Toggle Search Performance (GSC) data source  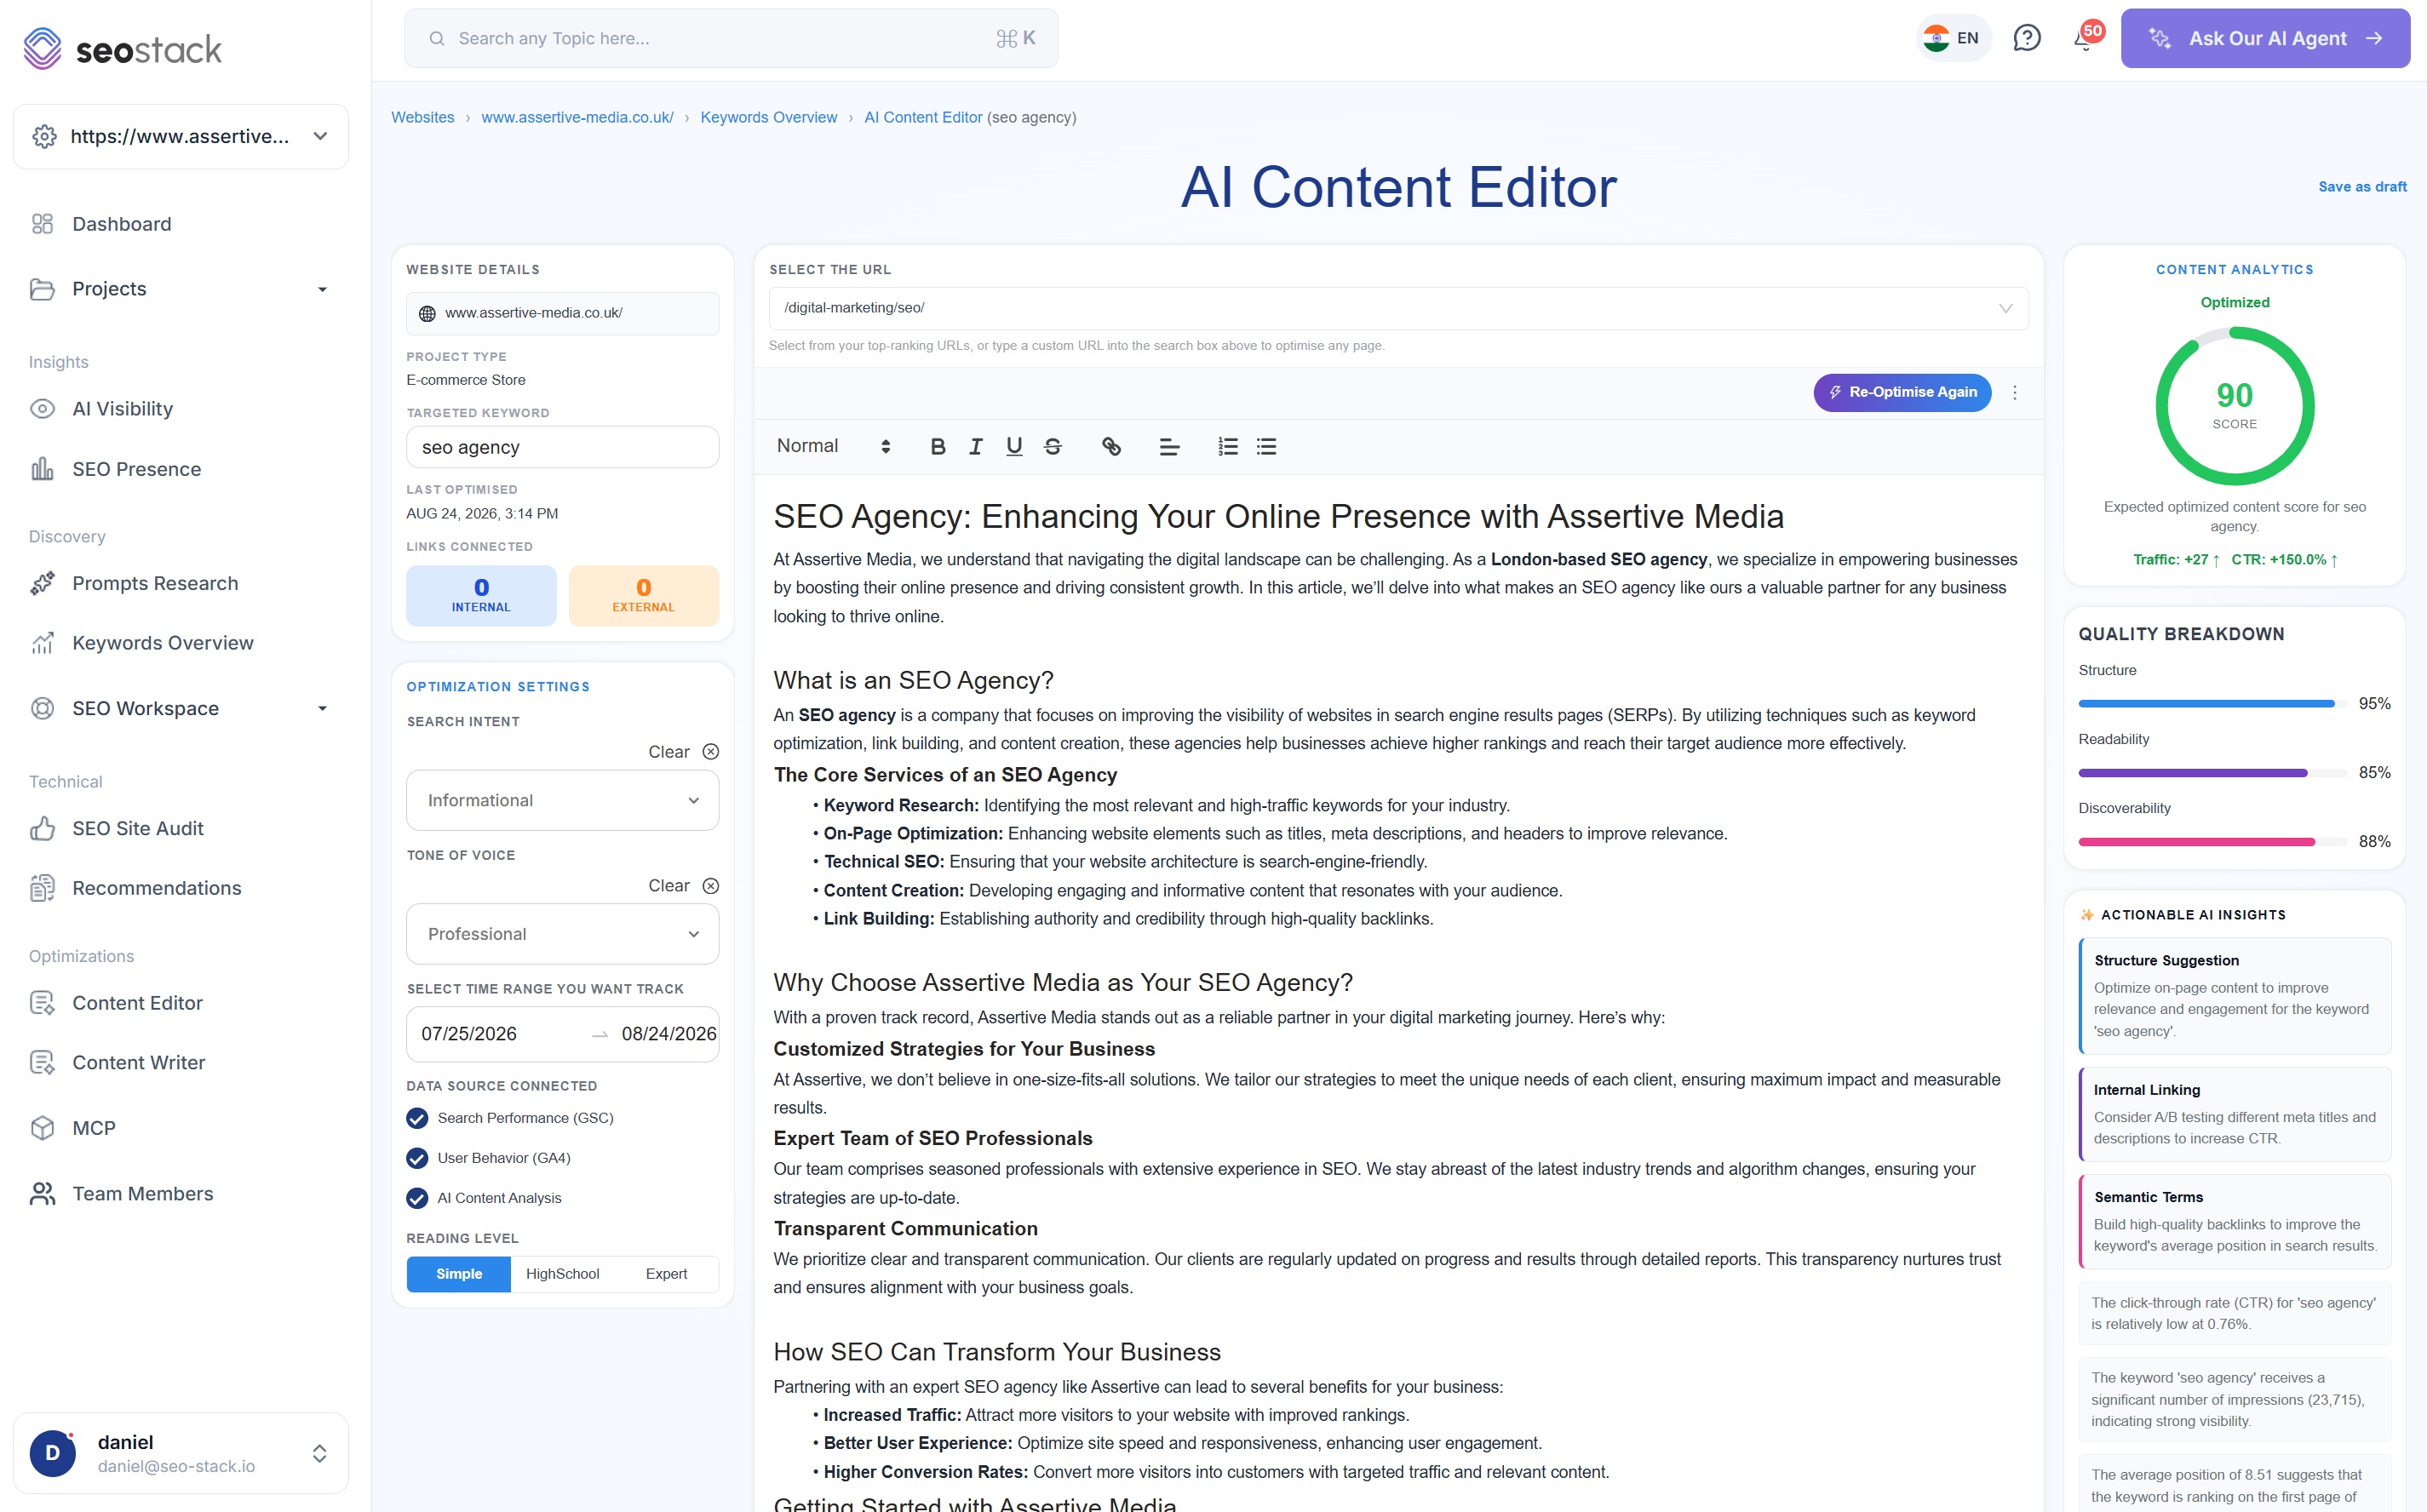(x=417, y=1118)
